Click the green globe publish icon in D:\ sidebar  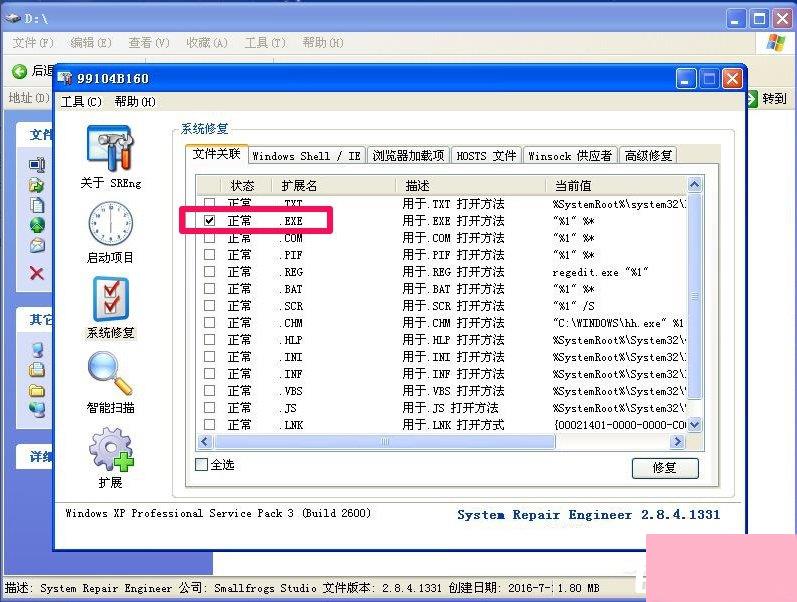point(37,225)
